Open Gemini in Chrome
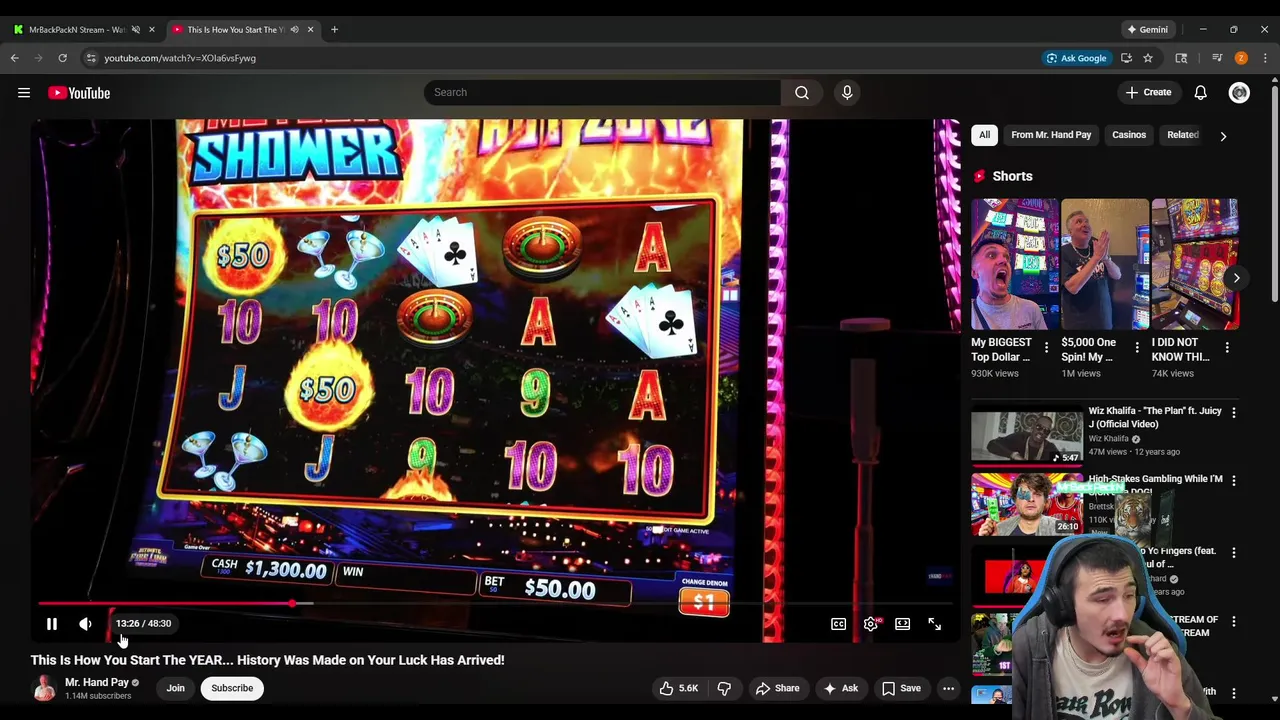1280x720 pixels. 1147,29
